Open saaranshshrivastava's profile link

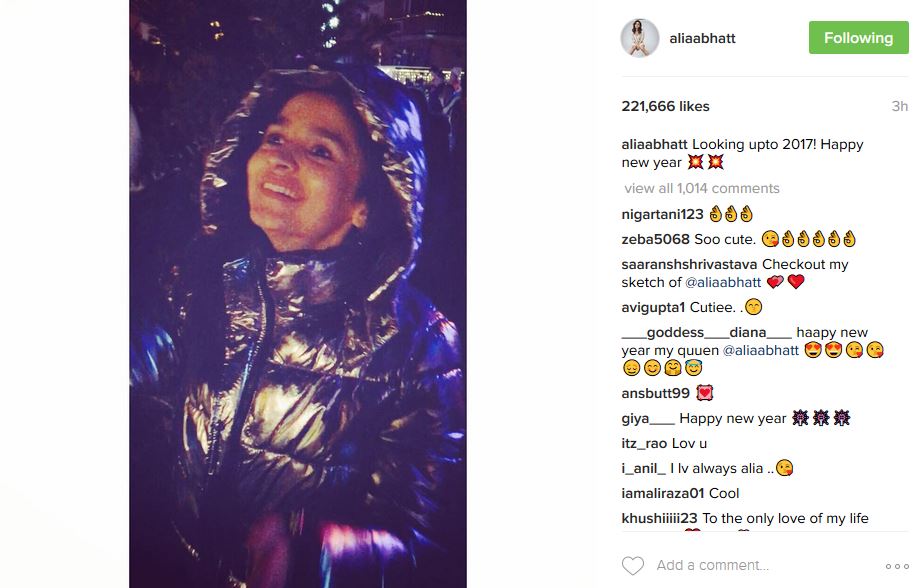[689, 264]
